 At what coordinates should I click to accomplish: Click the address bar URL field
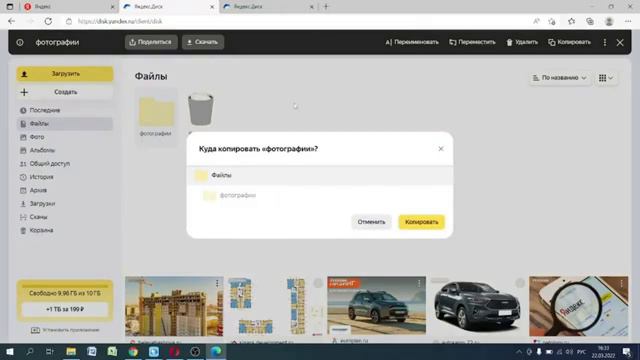[x=296, y=21]
